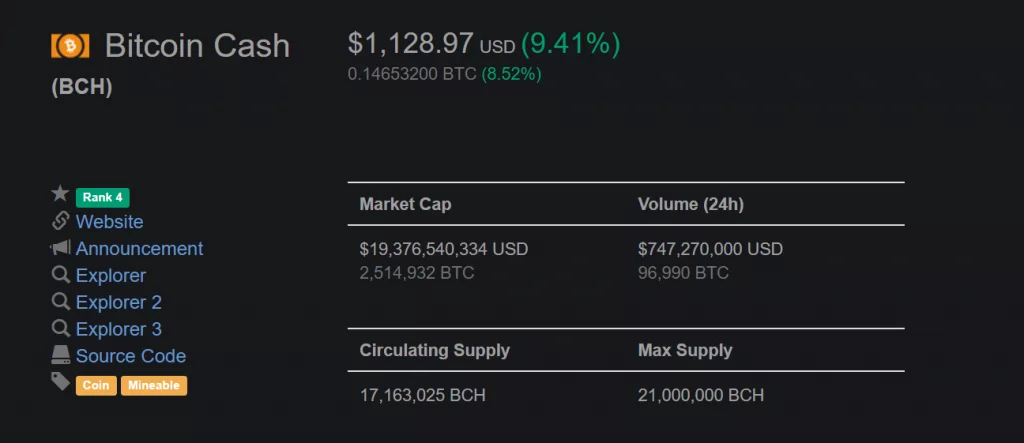Click the star watchlist icon

coord(60,193)
